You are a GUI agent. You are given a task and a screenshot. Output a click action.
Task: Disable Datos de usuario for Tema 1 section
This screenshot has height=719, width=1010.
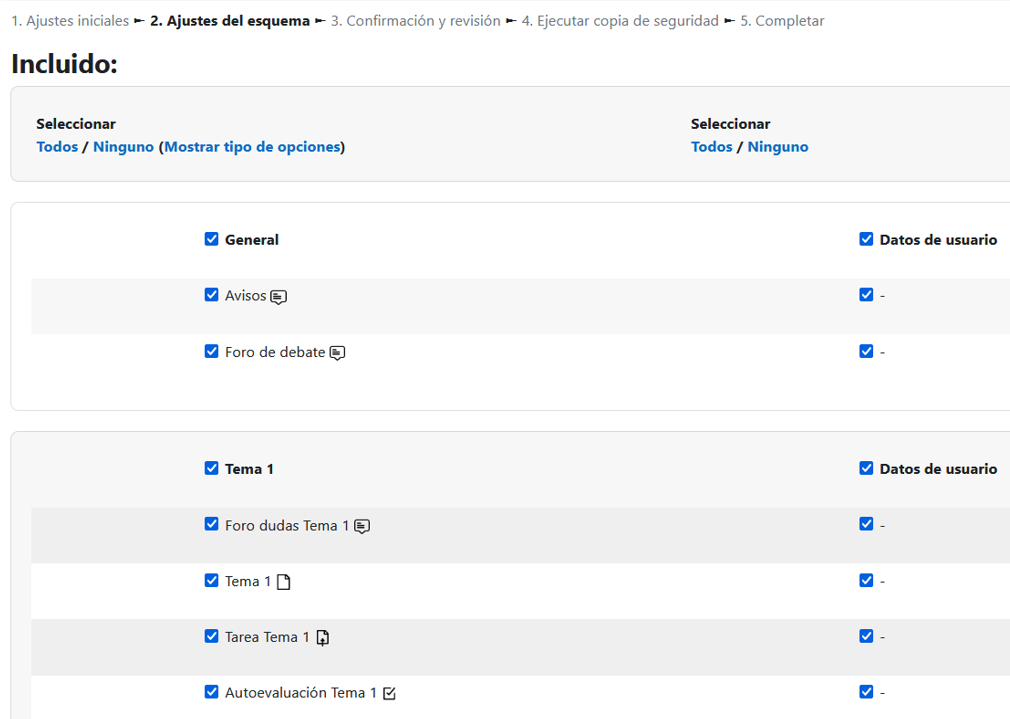pos(866,467)
